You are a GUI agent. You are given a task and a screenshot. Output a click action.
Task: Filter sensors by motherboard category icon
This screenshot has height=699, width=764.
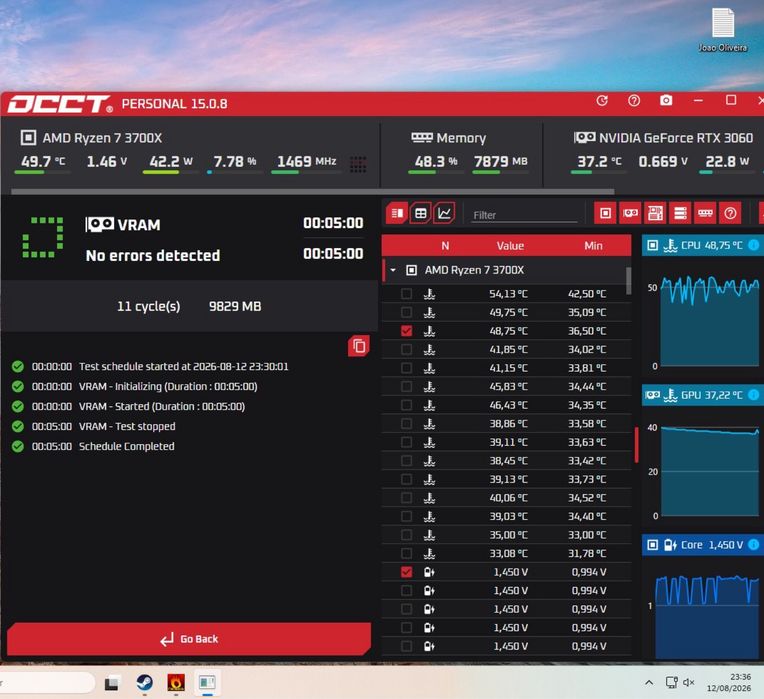tap(655, 213)
